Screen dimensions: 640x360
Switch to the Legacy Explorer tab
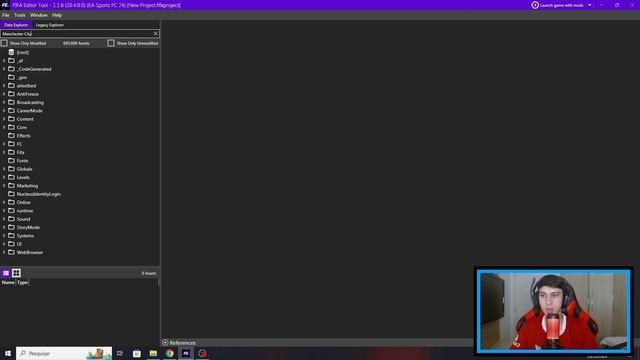[x=50, y=25]
